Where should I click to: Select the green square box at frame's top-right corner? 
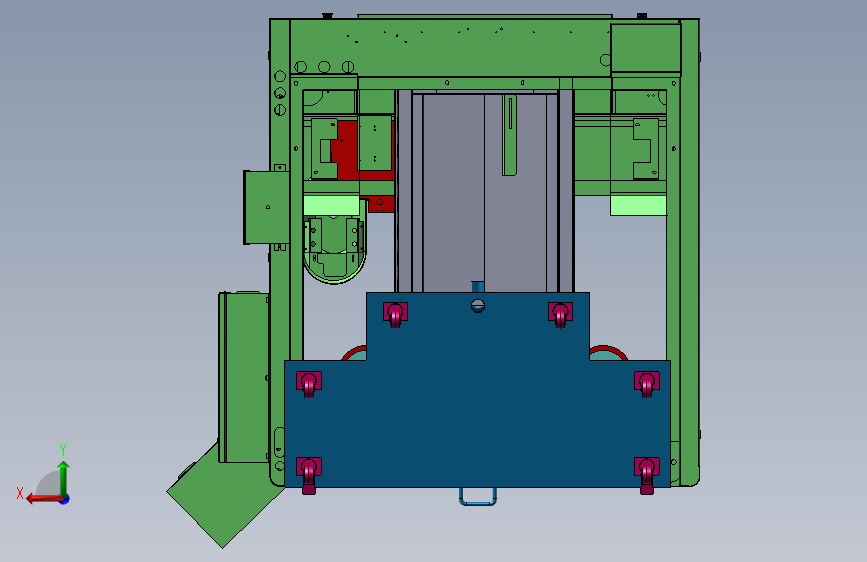(x=646, y=48)
